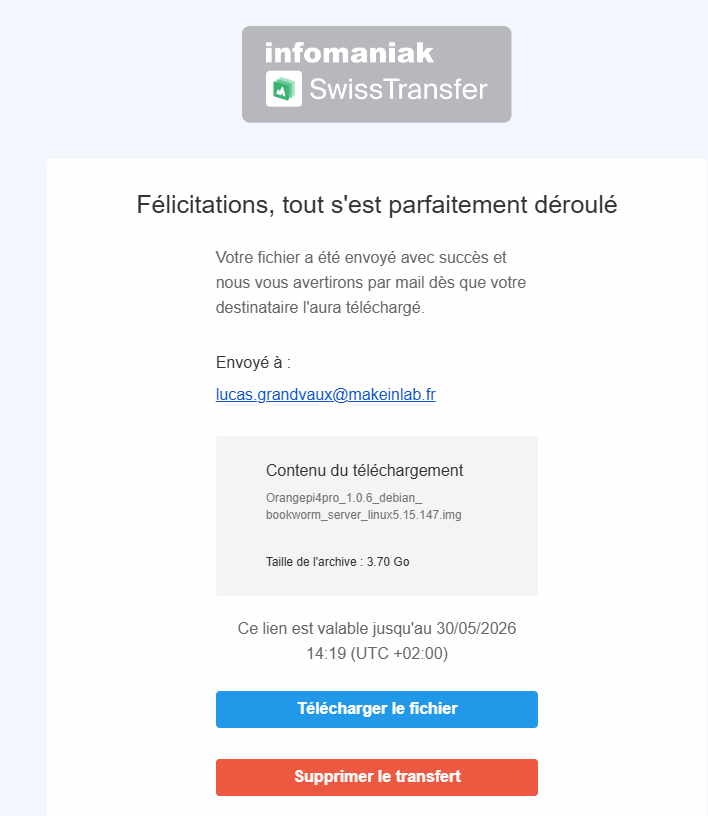
Task: Open the lucas.grandvaux@makeinlab.fr email link
Action: pos(325,394)
